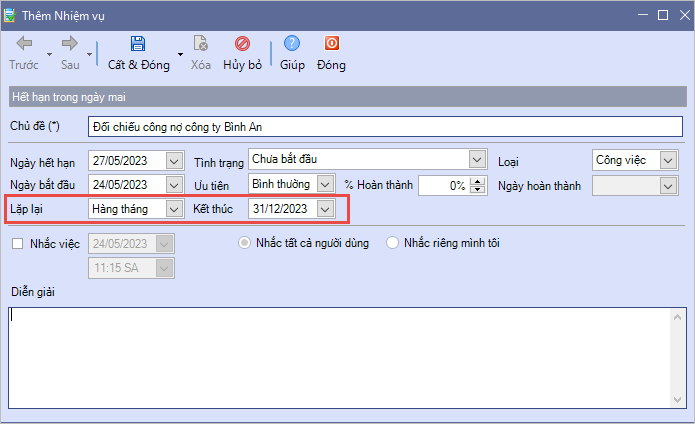Click the Sau forward arrow icon
This screenshot has width=695, height=424.
(70, 44)
